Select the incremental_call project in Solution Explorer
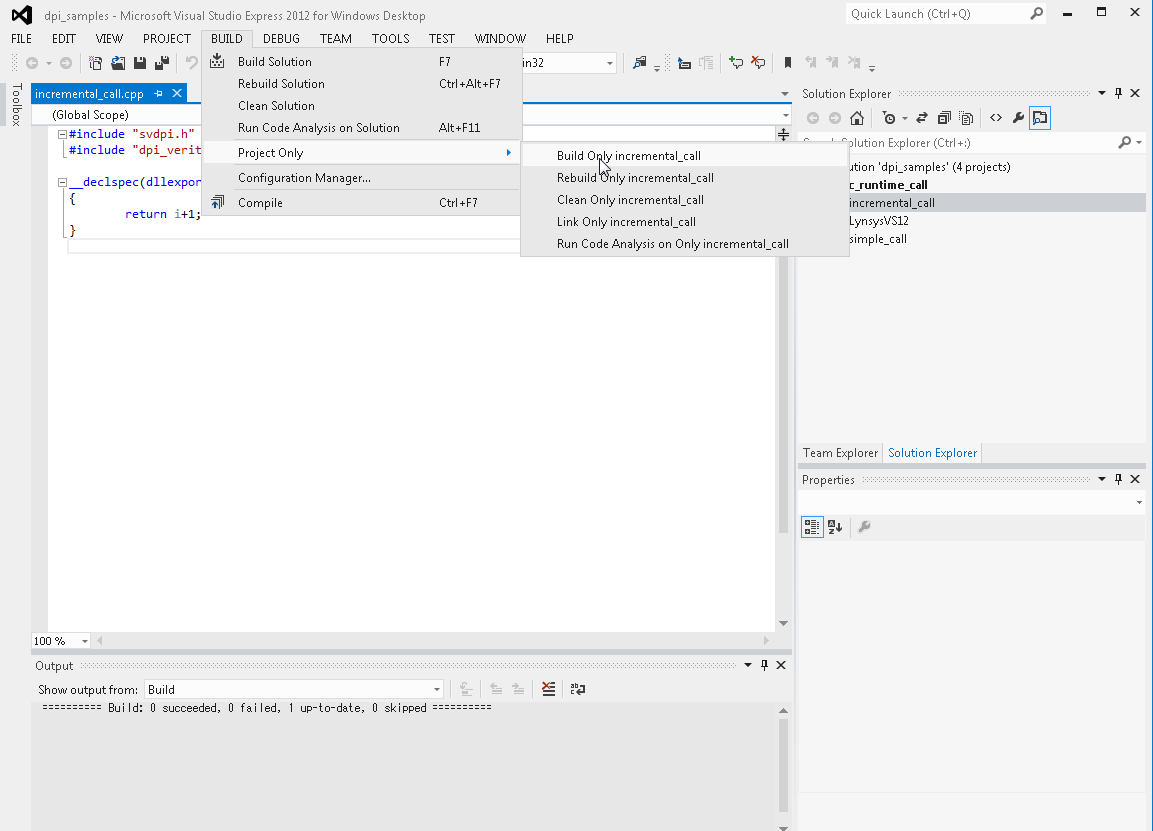 [x=891, y=203]
